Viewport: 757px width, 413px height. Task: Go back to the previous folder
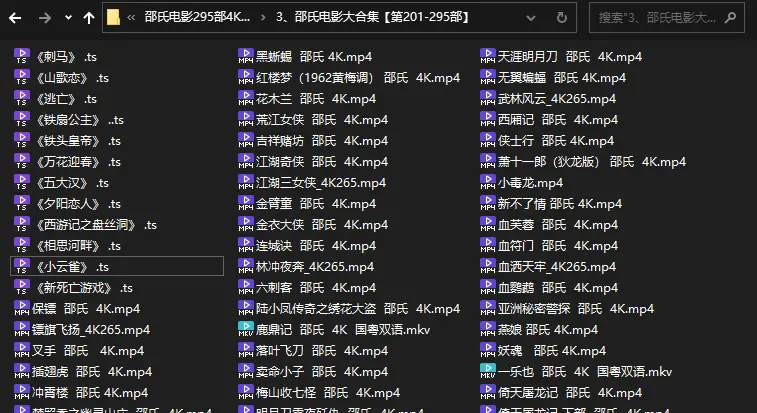pyautogui.click(x=15, y=18)
